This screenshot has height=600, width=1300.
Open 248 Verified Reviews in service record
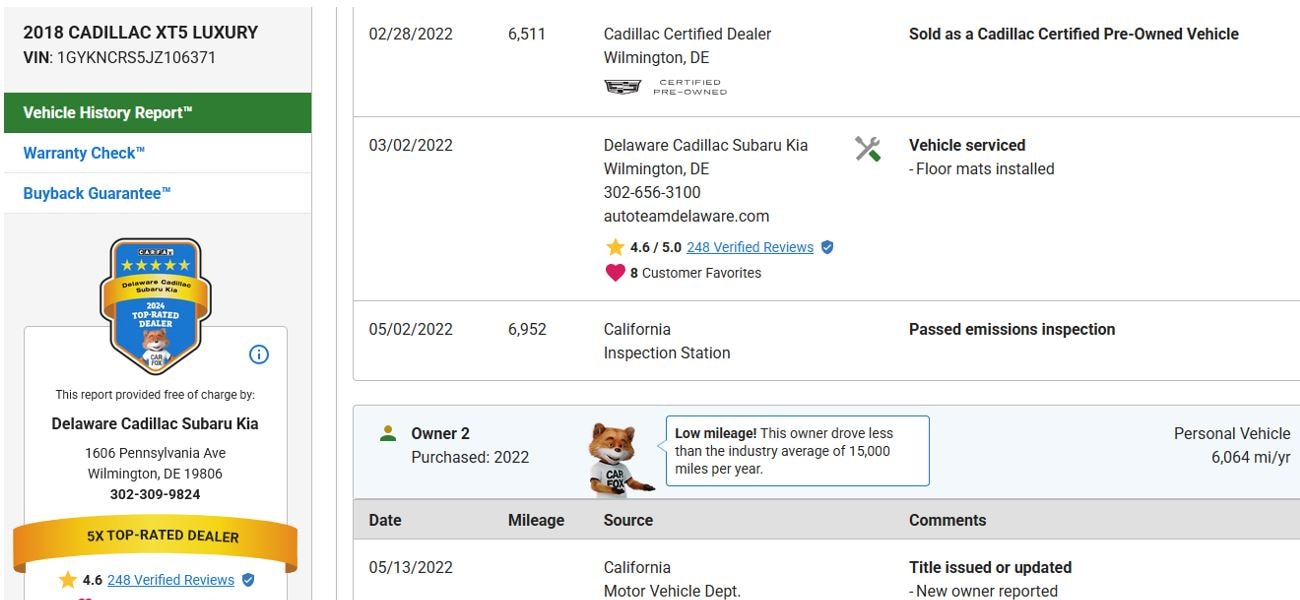[750, 247]
